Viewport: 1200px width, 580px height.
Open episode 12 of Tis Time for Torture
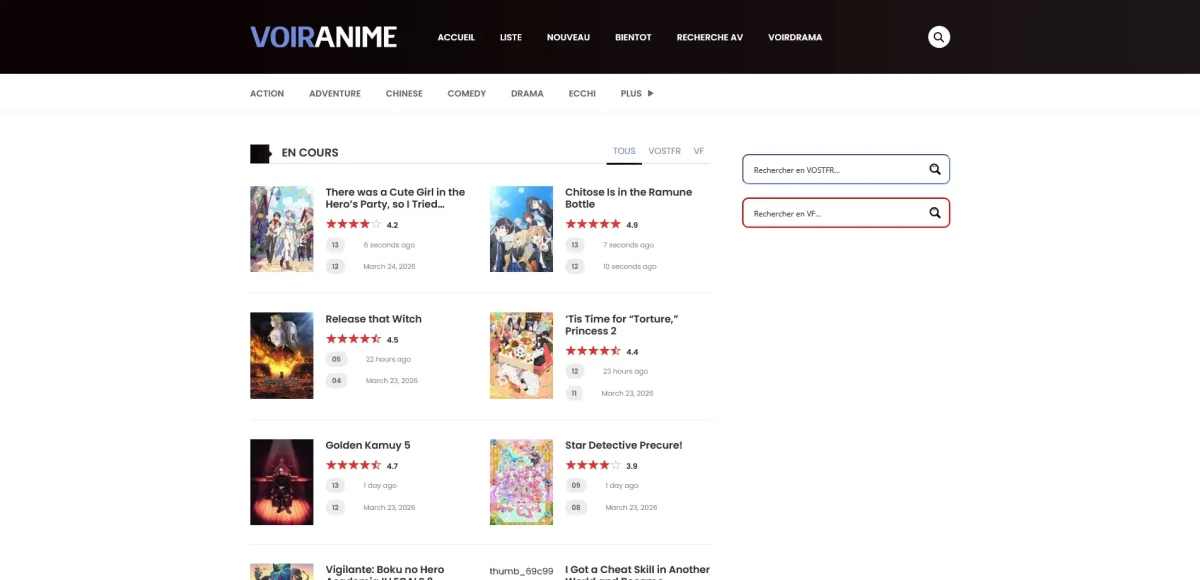point(575,371)
